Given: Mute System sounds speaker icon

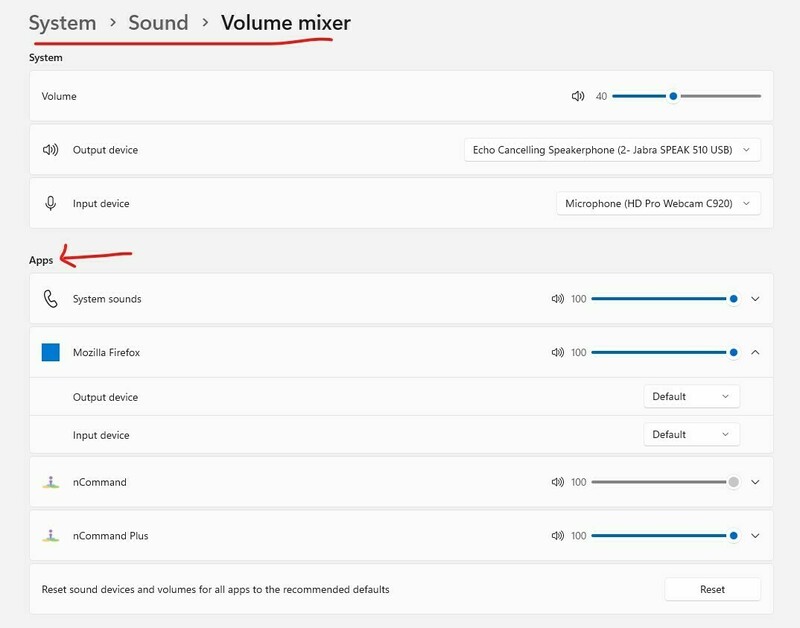Looking at the screenshot, I should click(558, 299).
